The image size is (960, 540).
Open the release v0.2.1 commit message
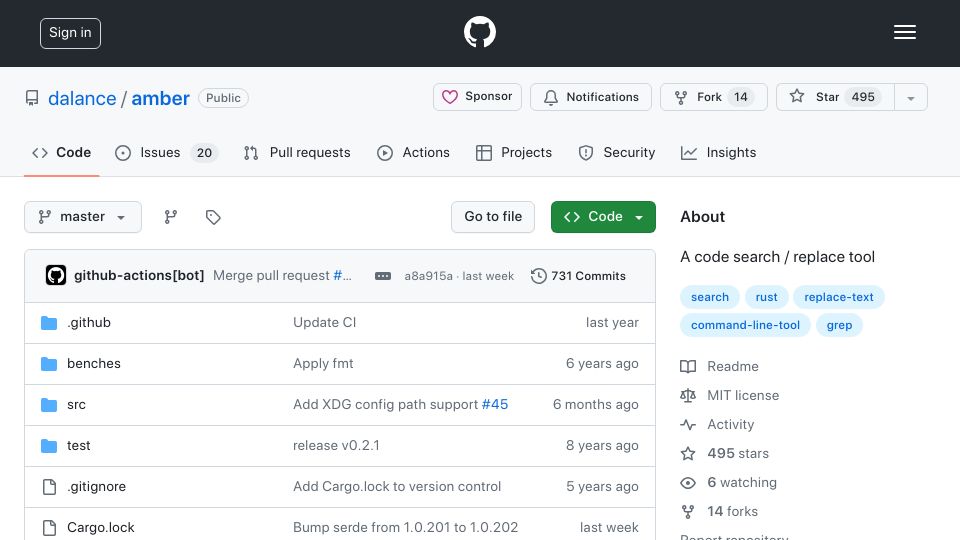336,446
